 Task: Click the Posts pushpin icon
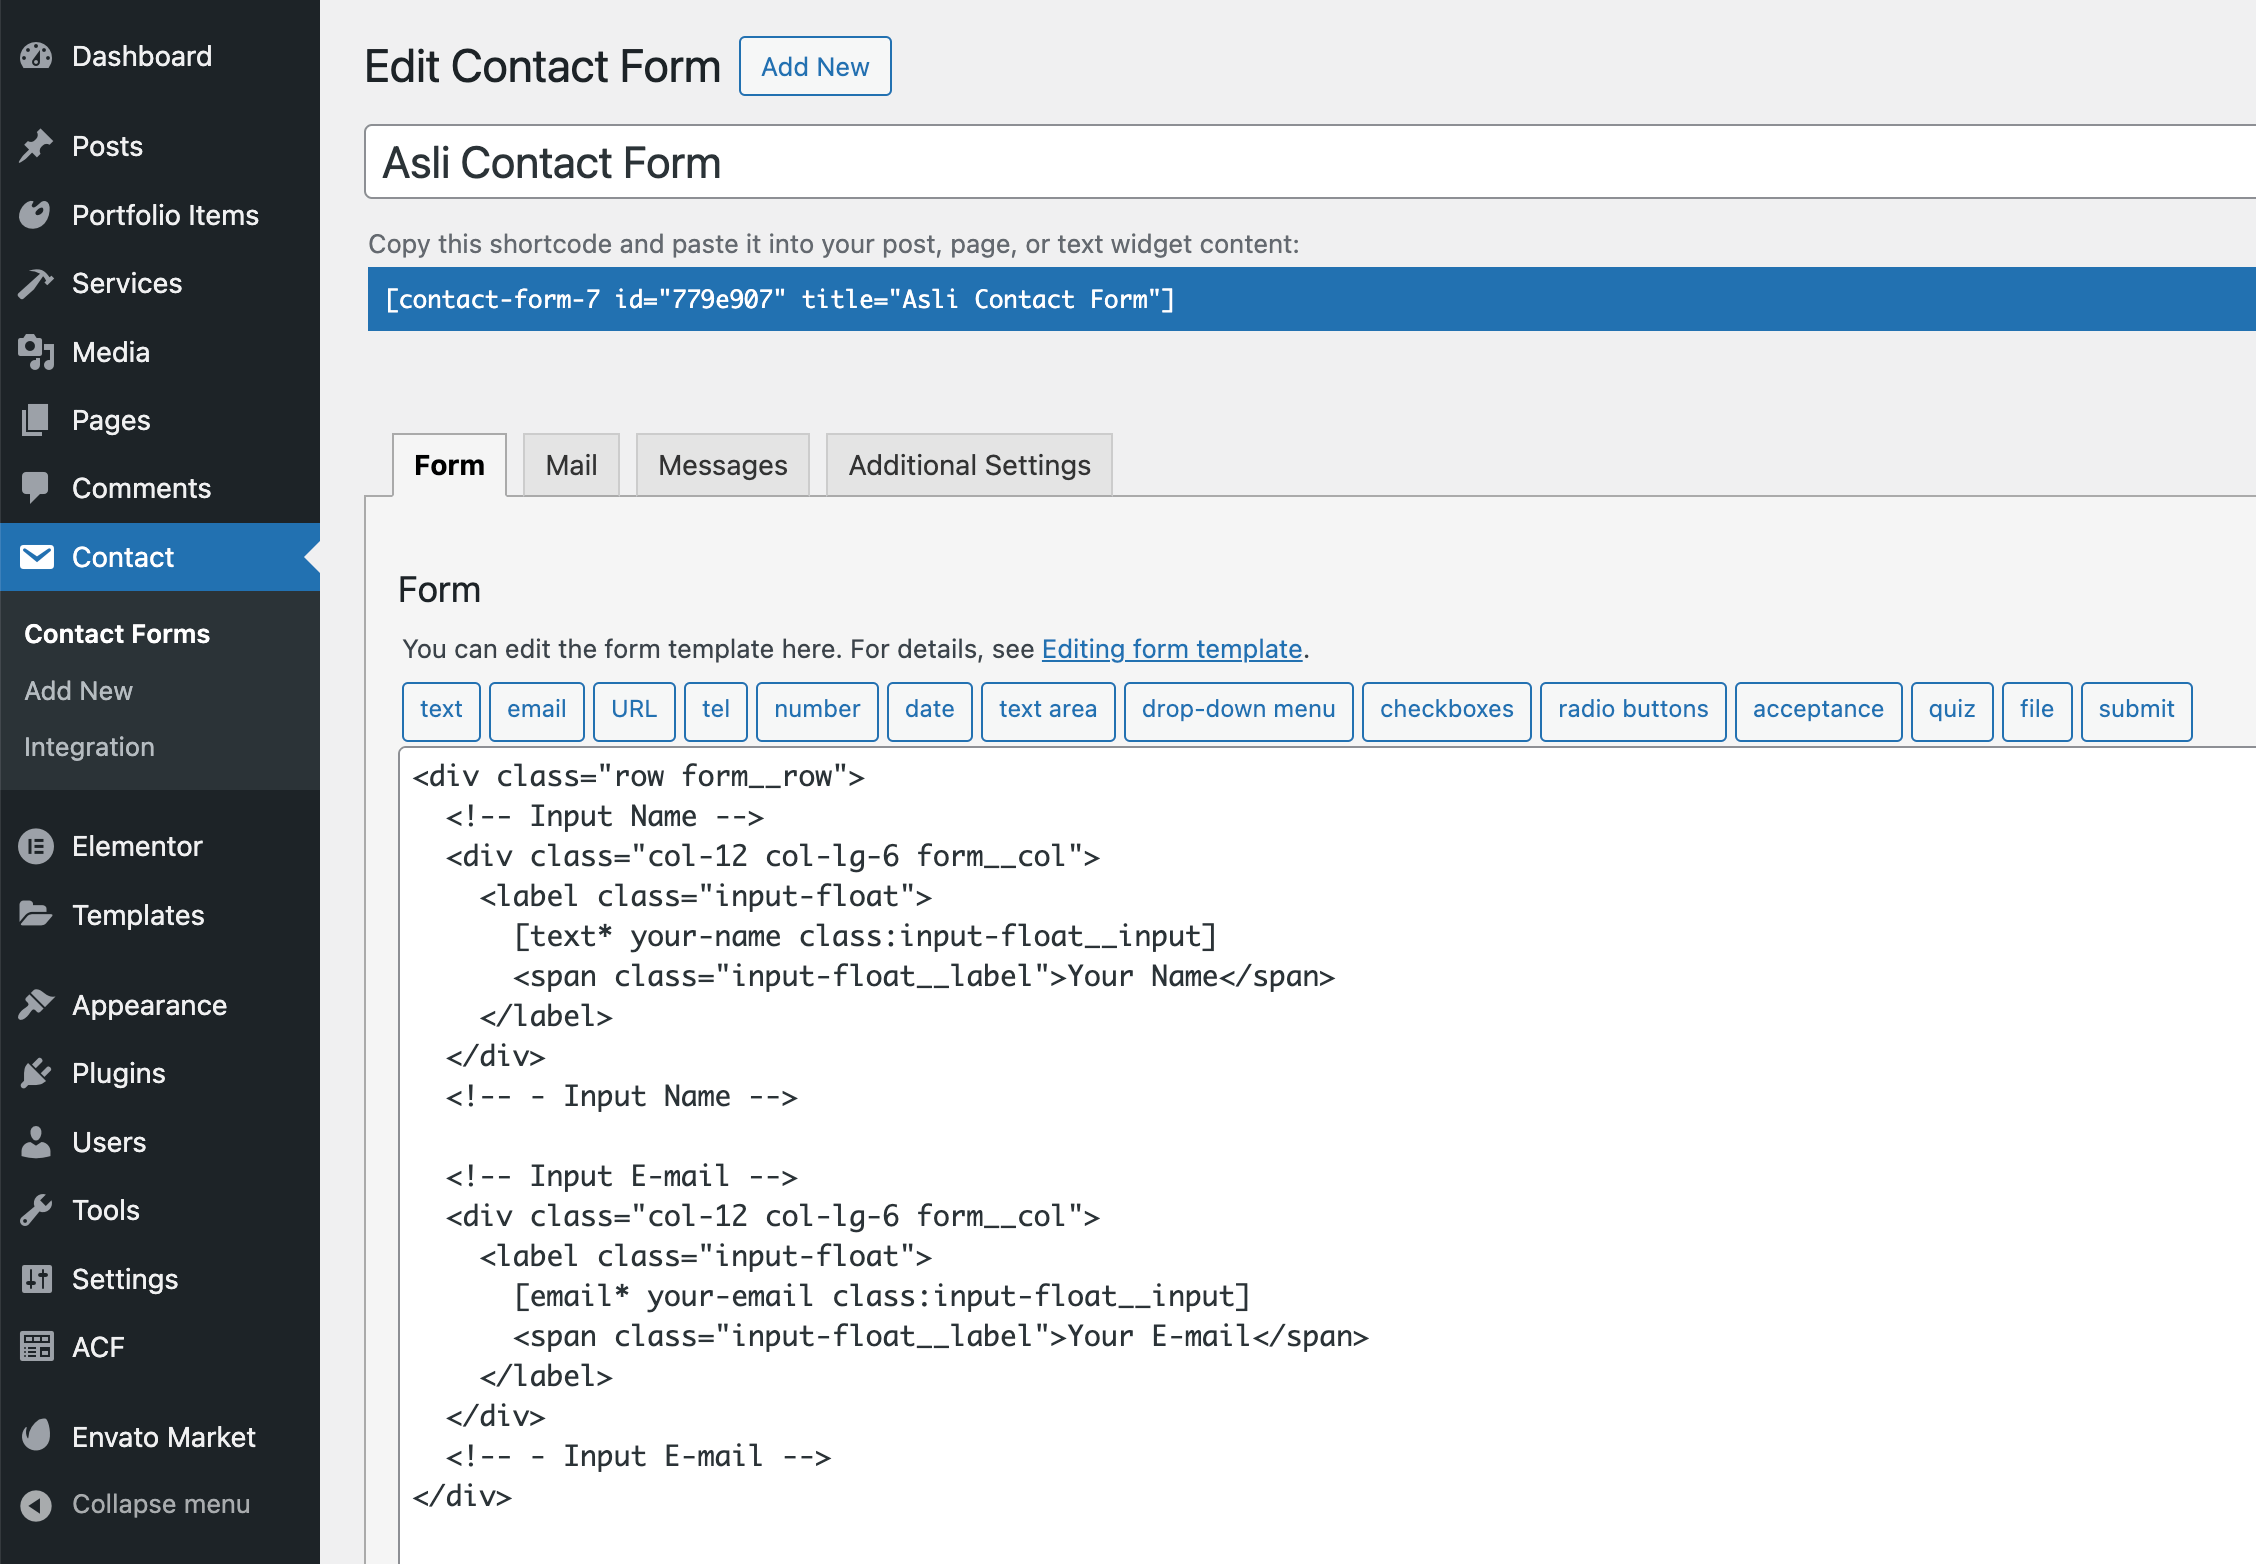[x=36, y=146]
